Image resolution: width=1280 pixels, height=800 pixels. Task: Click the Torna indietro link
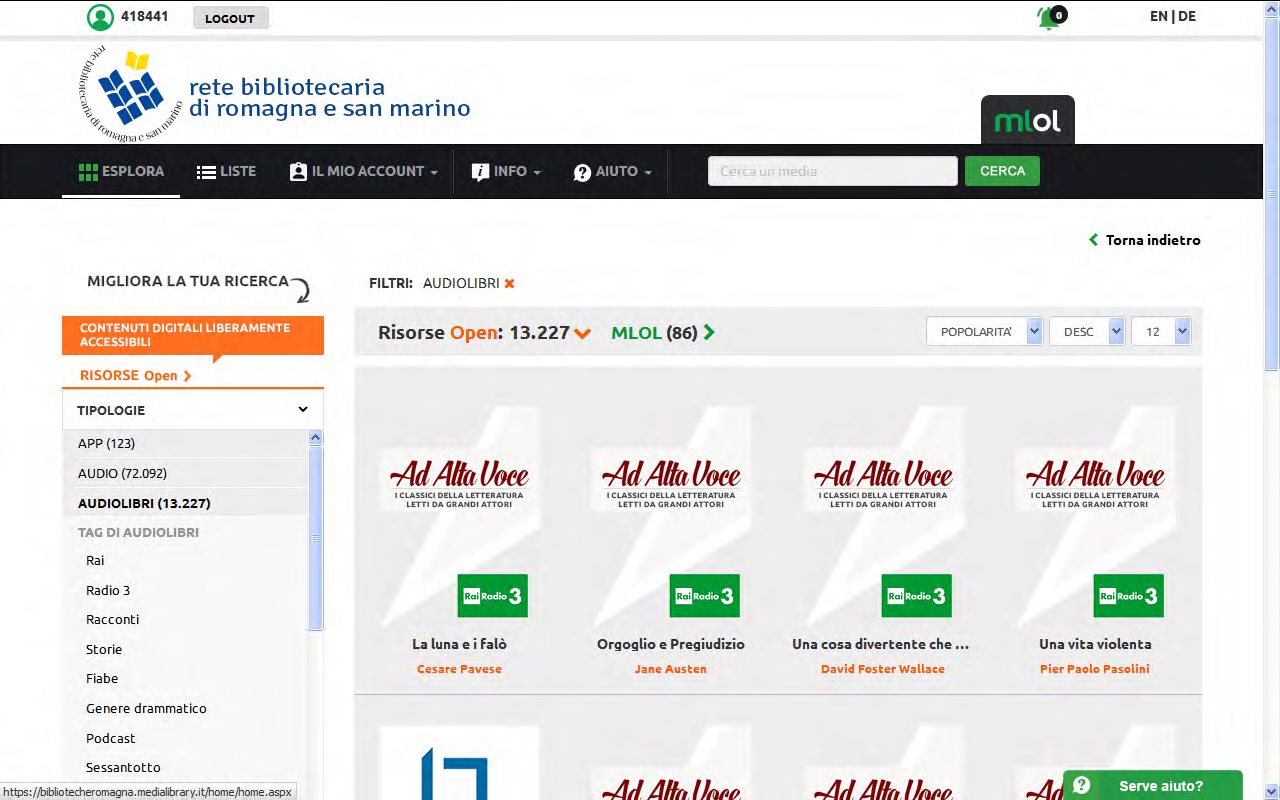pyautogui.click(x=1145, y=240)
